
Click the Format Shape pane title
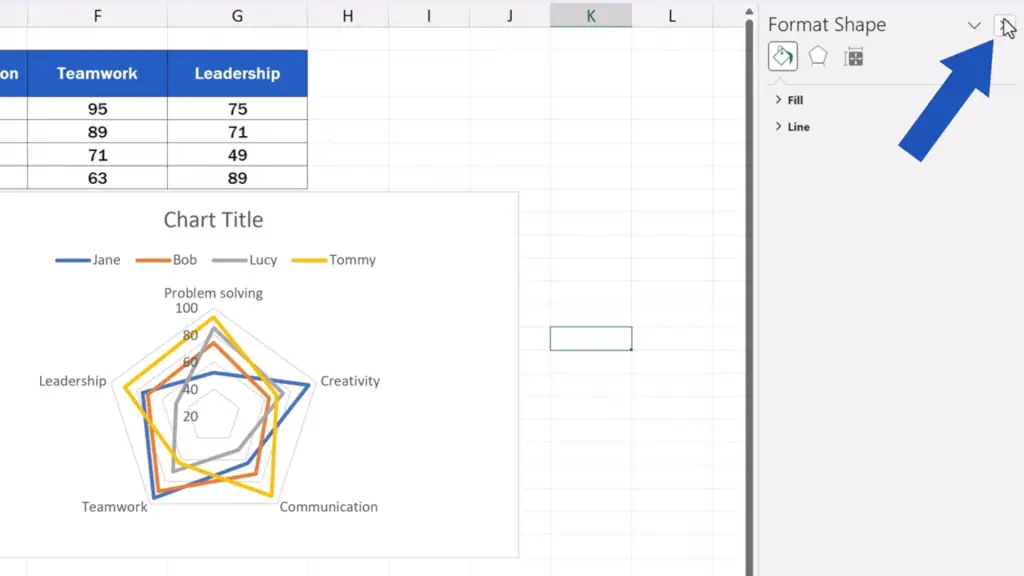(x=827, y=25)
